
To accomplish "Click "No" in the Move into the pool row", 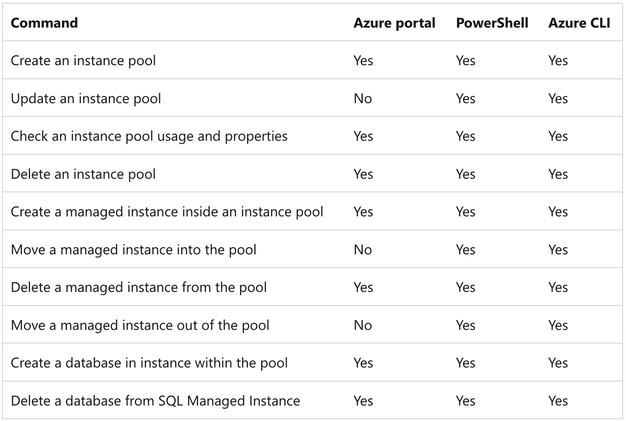I will point(363,250).
